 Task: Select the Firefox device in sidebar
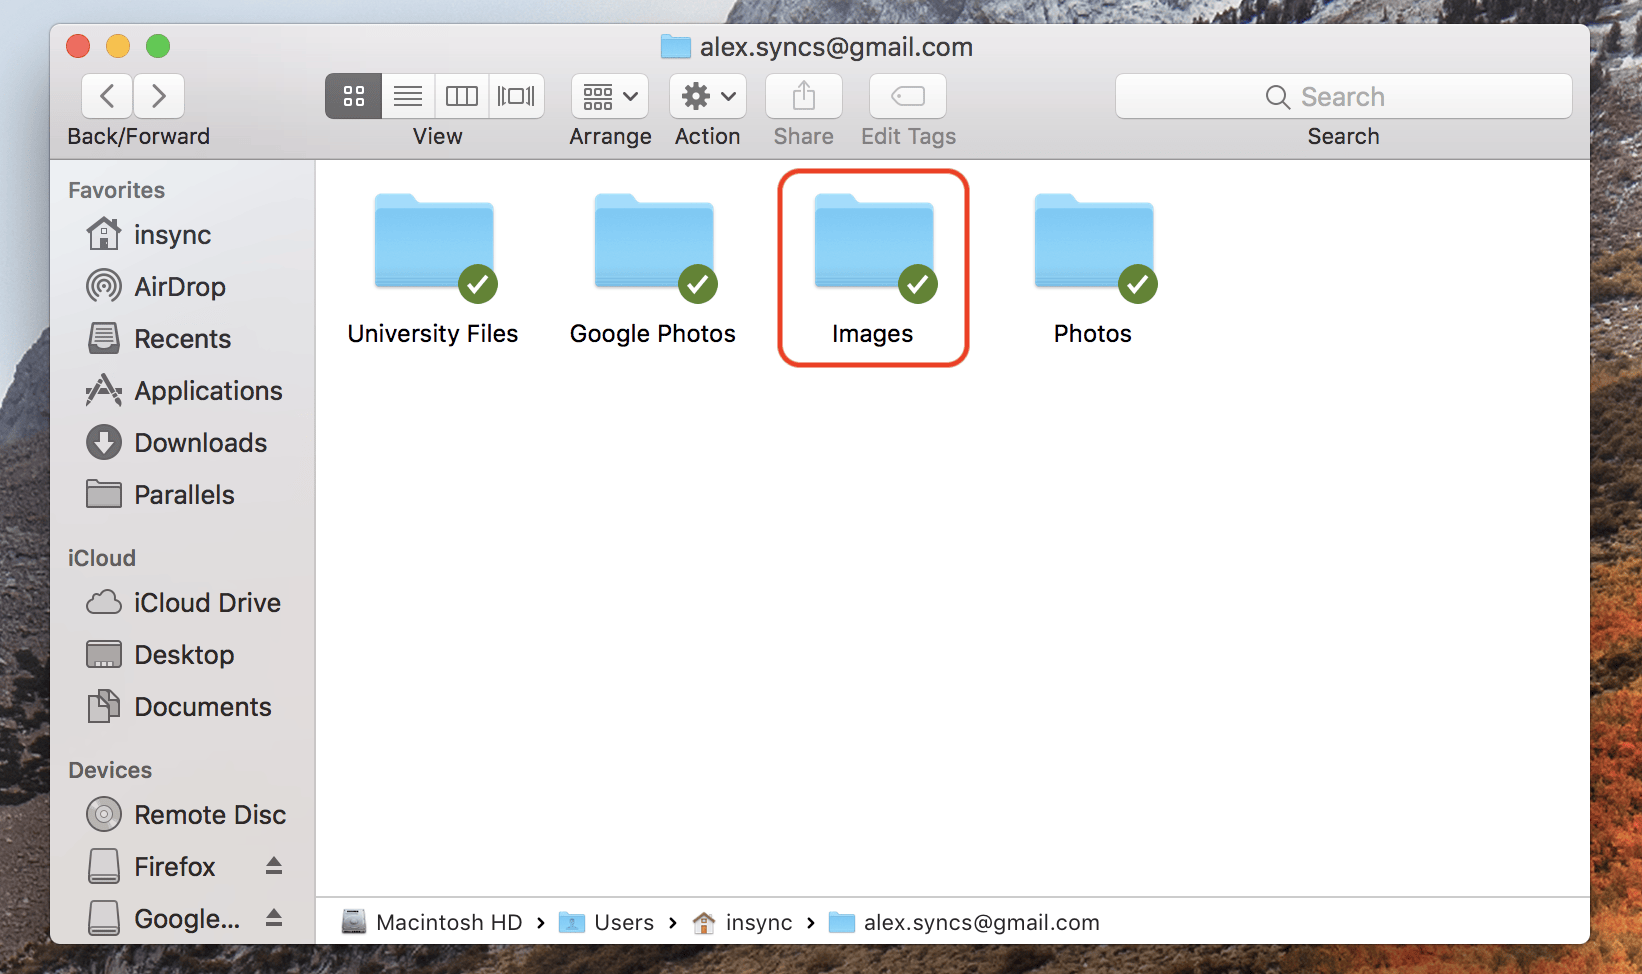pos(151,867)
